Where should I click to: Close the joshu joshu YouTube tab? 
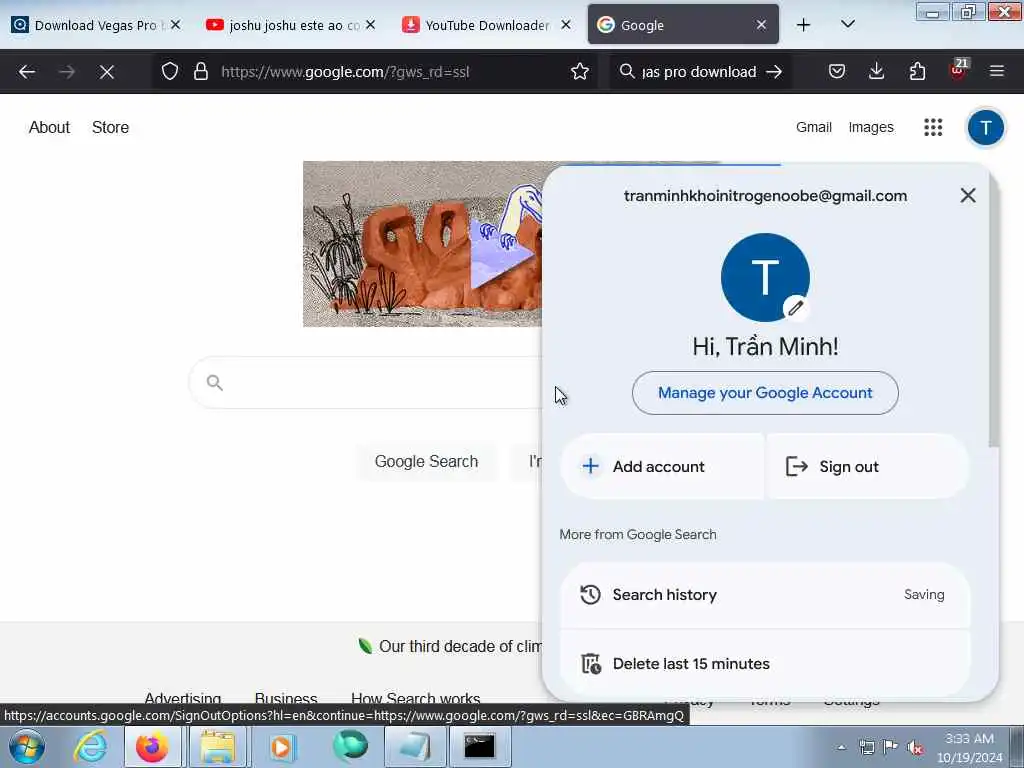pyautogui.click(x=370, y=25)
